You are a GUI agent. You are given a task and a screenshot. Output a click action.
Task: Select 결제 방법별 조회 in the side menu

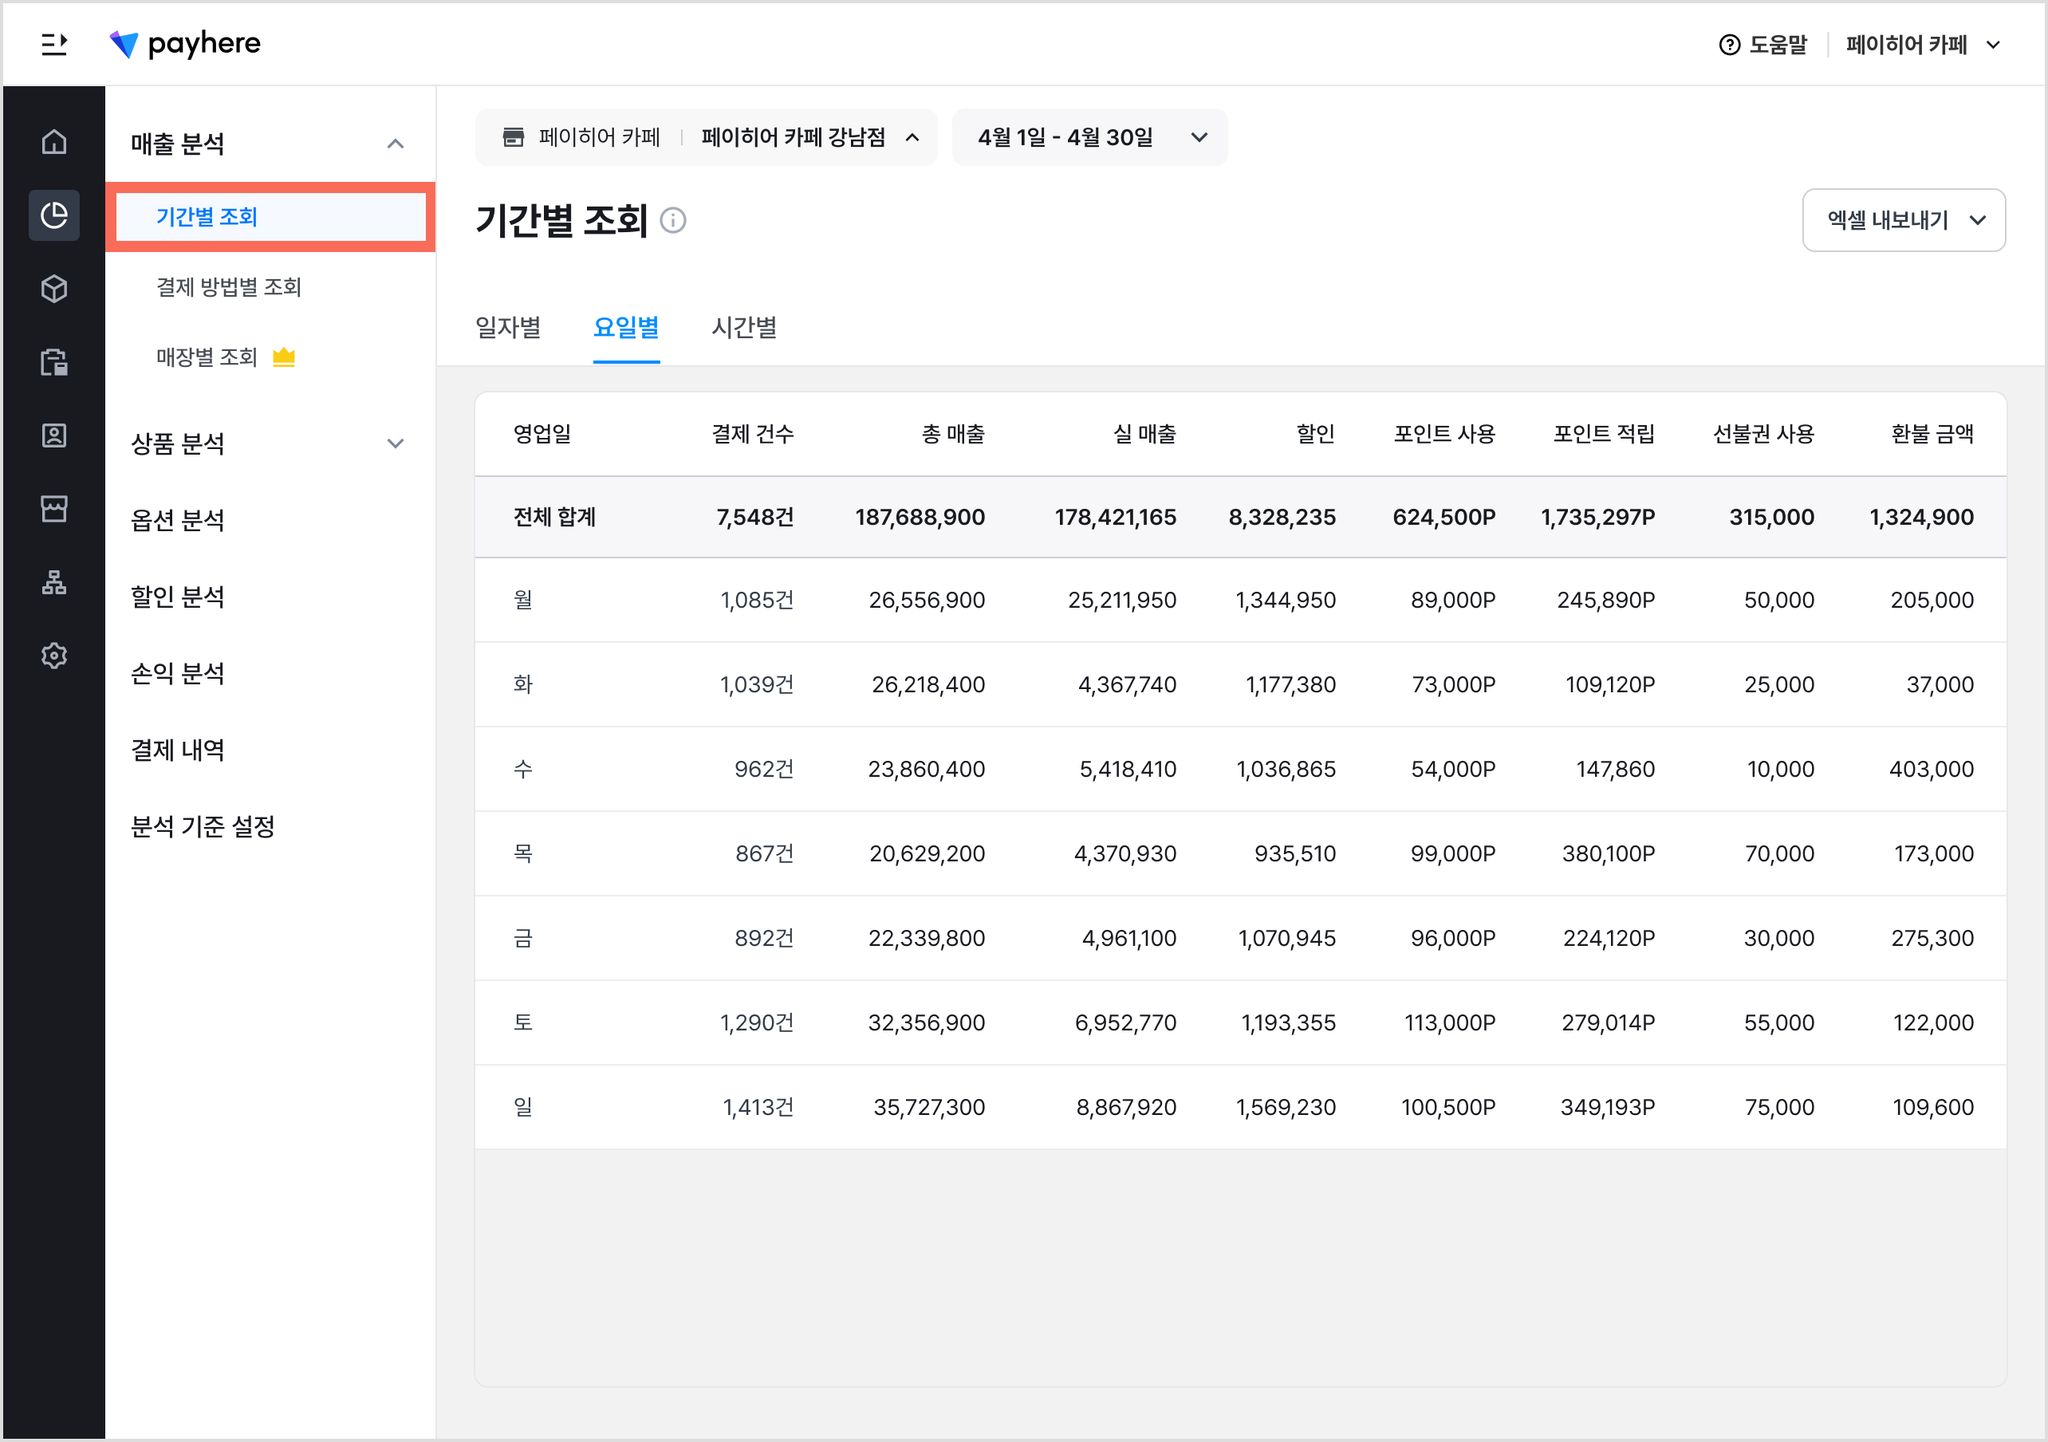[x=229, y=287]
